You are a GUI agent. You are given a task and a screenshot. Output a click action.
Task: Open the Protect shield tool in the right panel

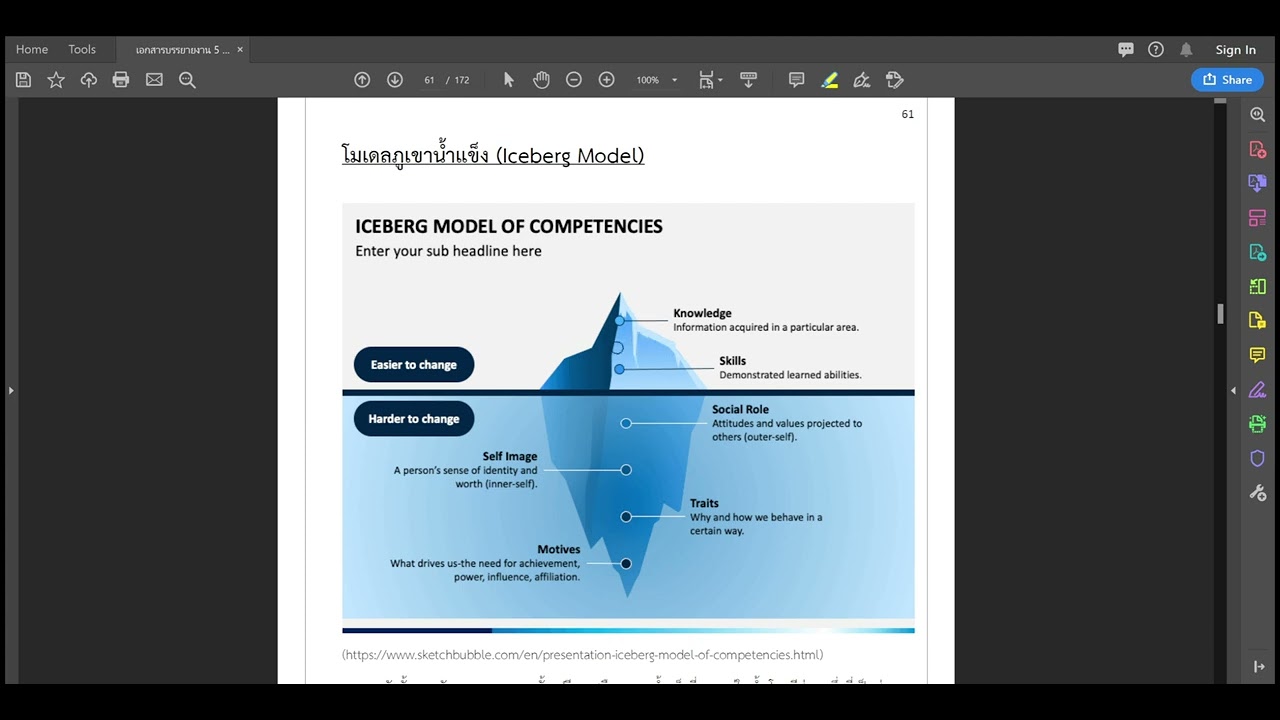click(1258, 458)
